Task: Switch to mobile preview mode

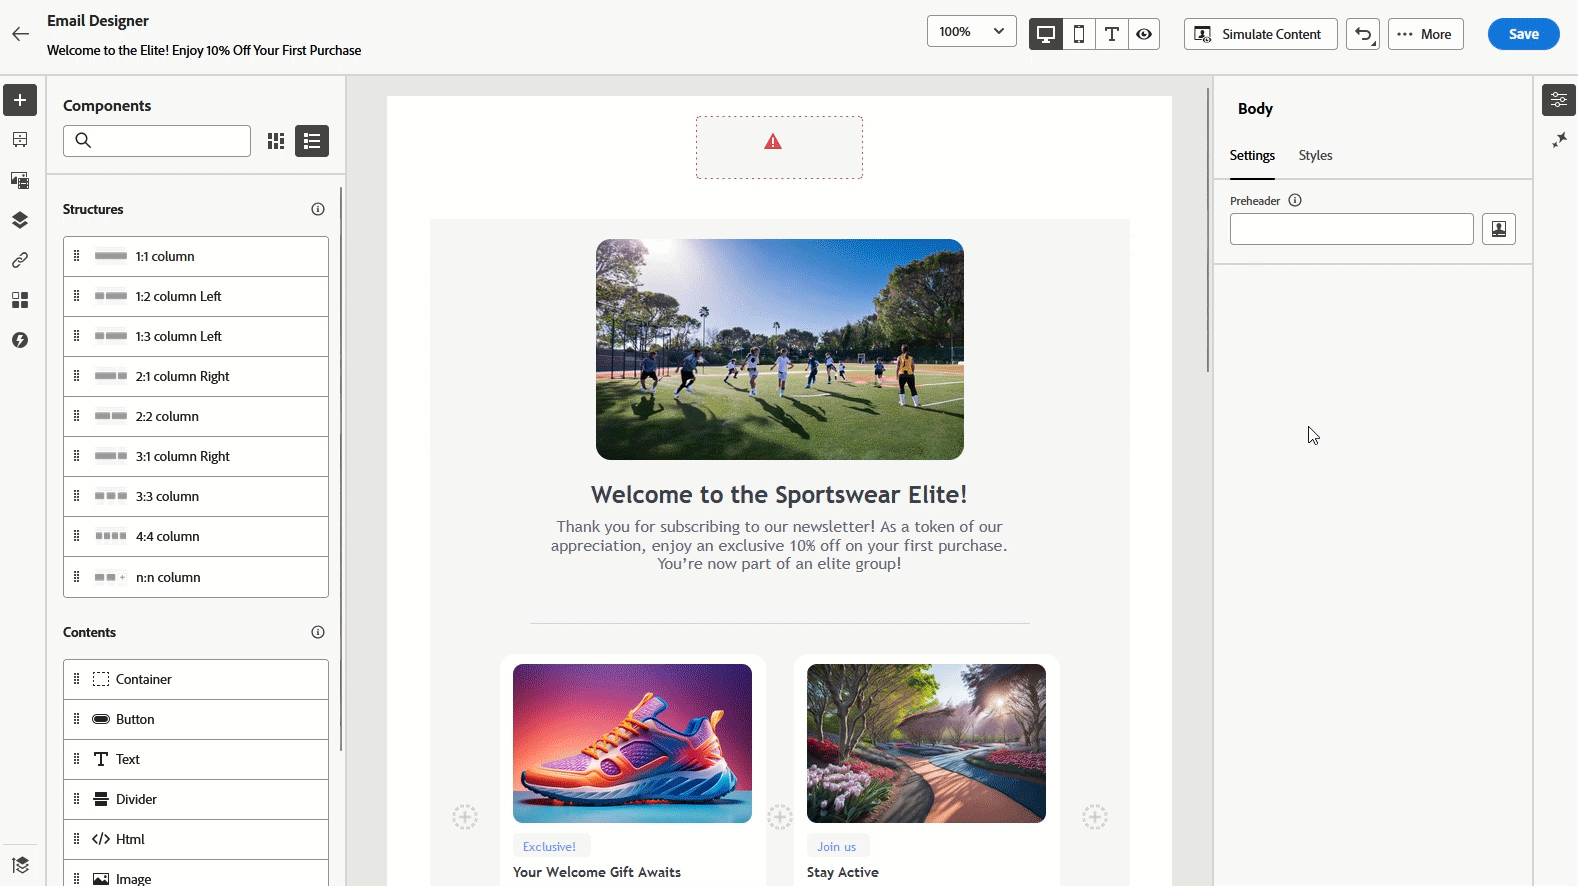Action: pyautogui.click(x=1079, y=34)
